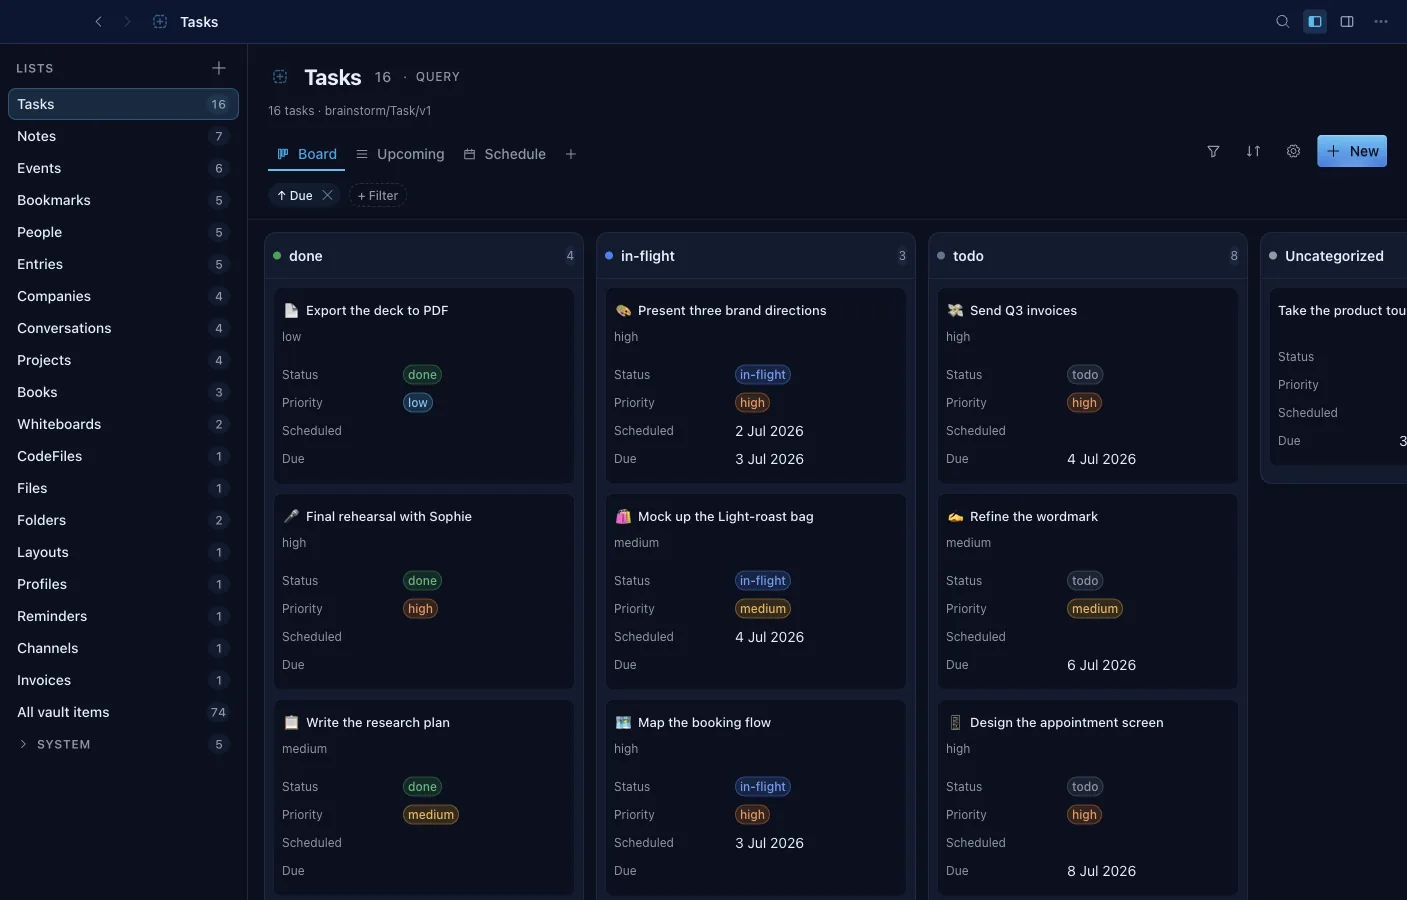1407x900 pixels.
Task: Open the Events list
Action: coord(123,168)
